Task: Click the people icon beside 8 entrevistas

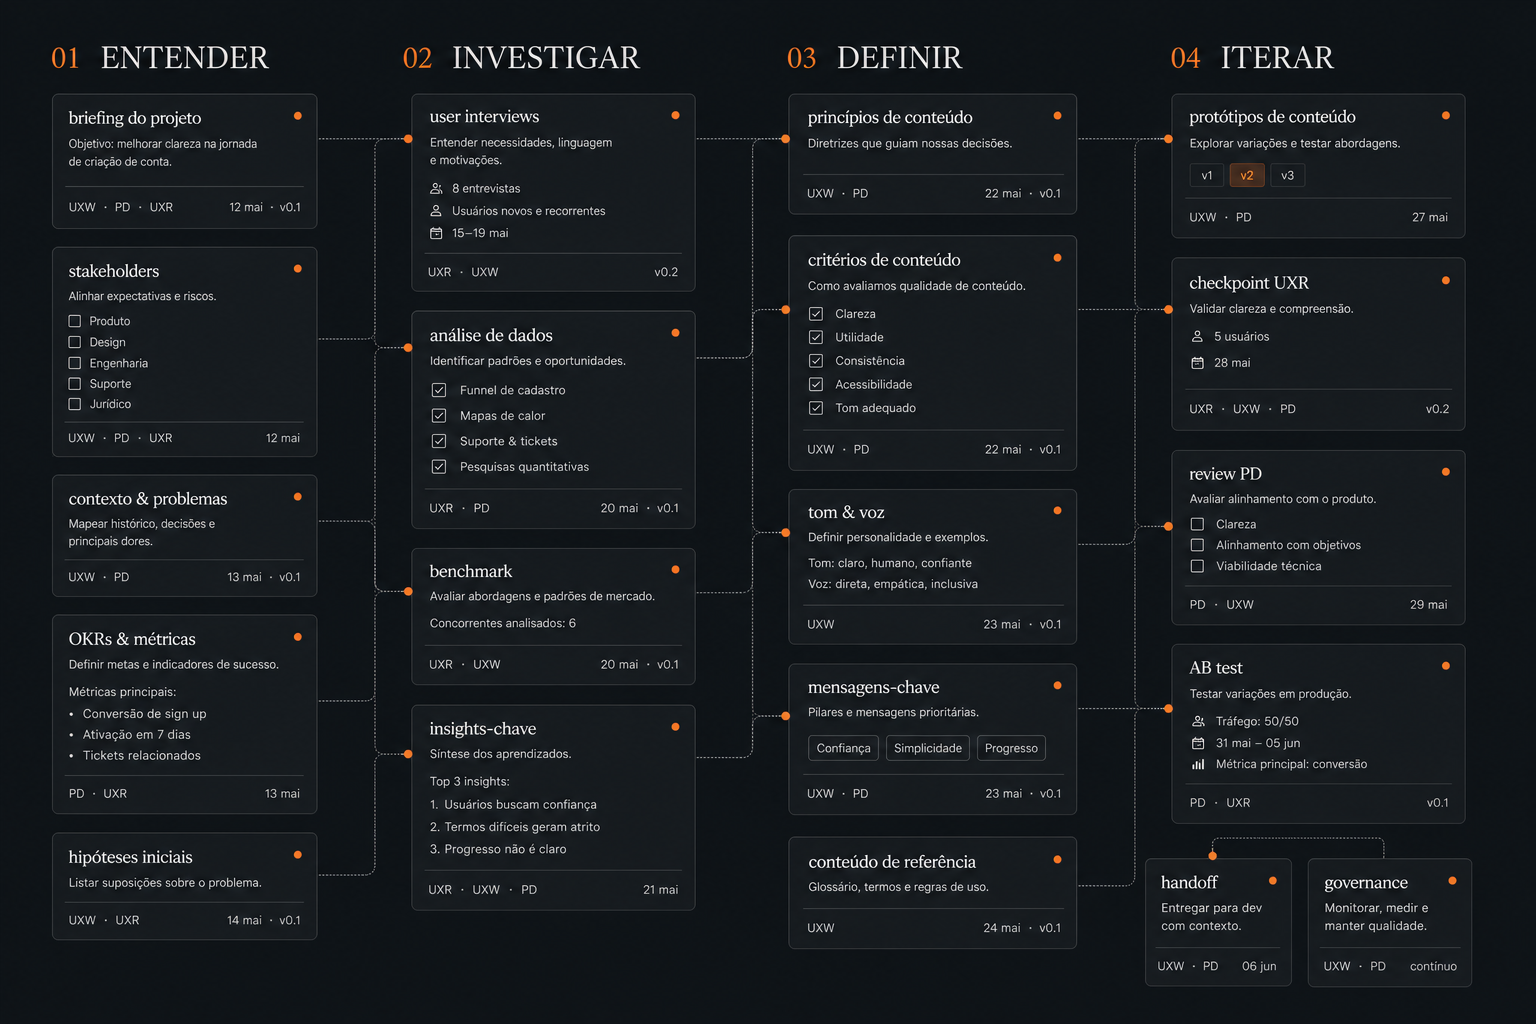Action: [436, 188]
